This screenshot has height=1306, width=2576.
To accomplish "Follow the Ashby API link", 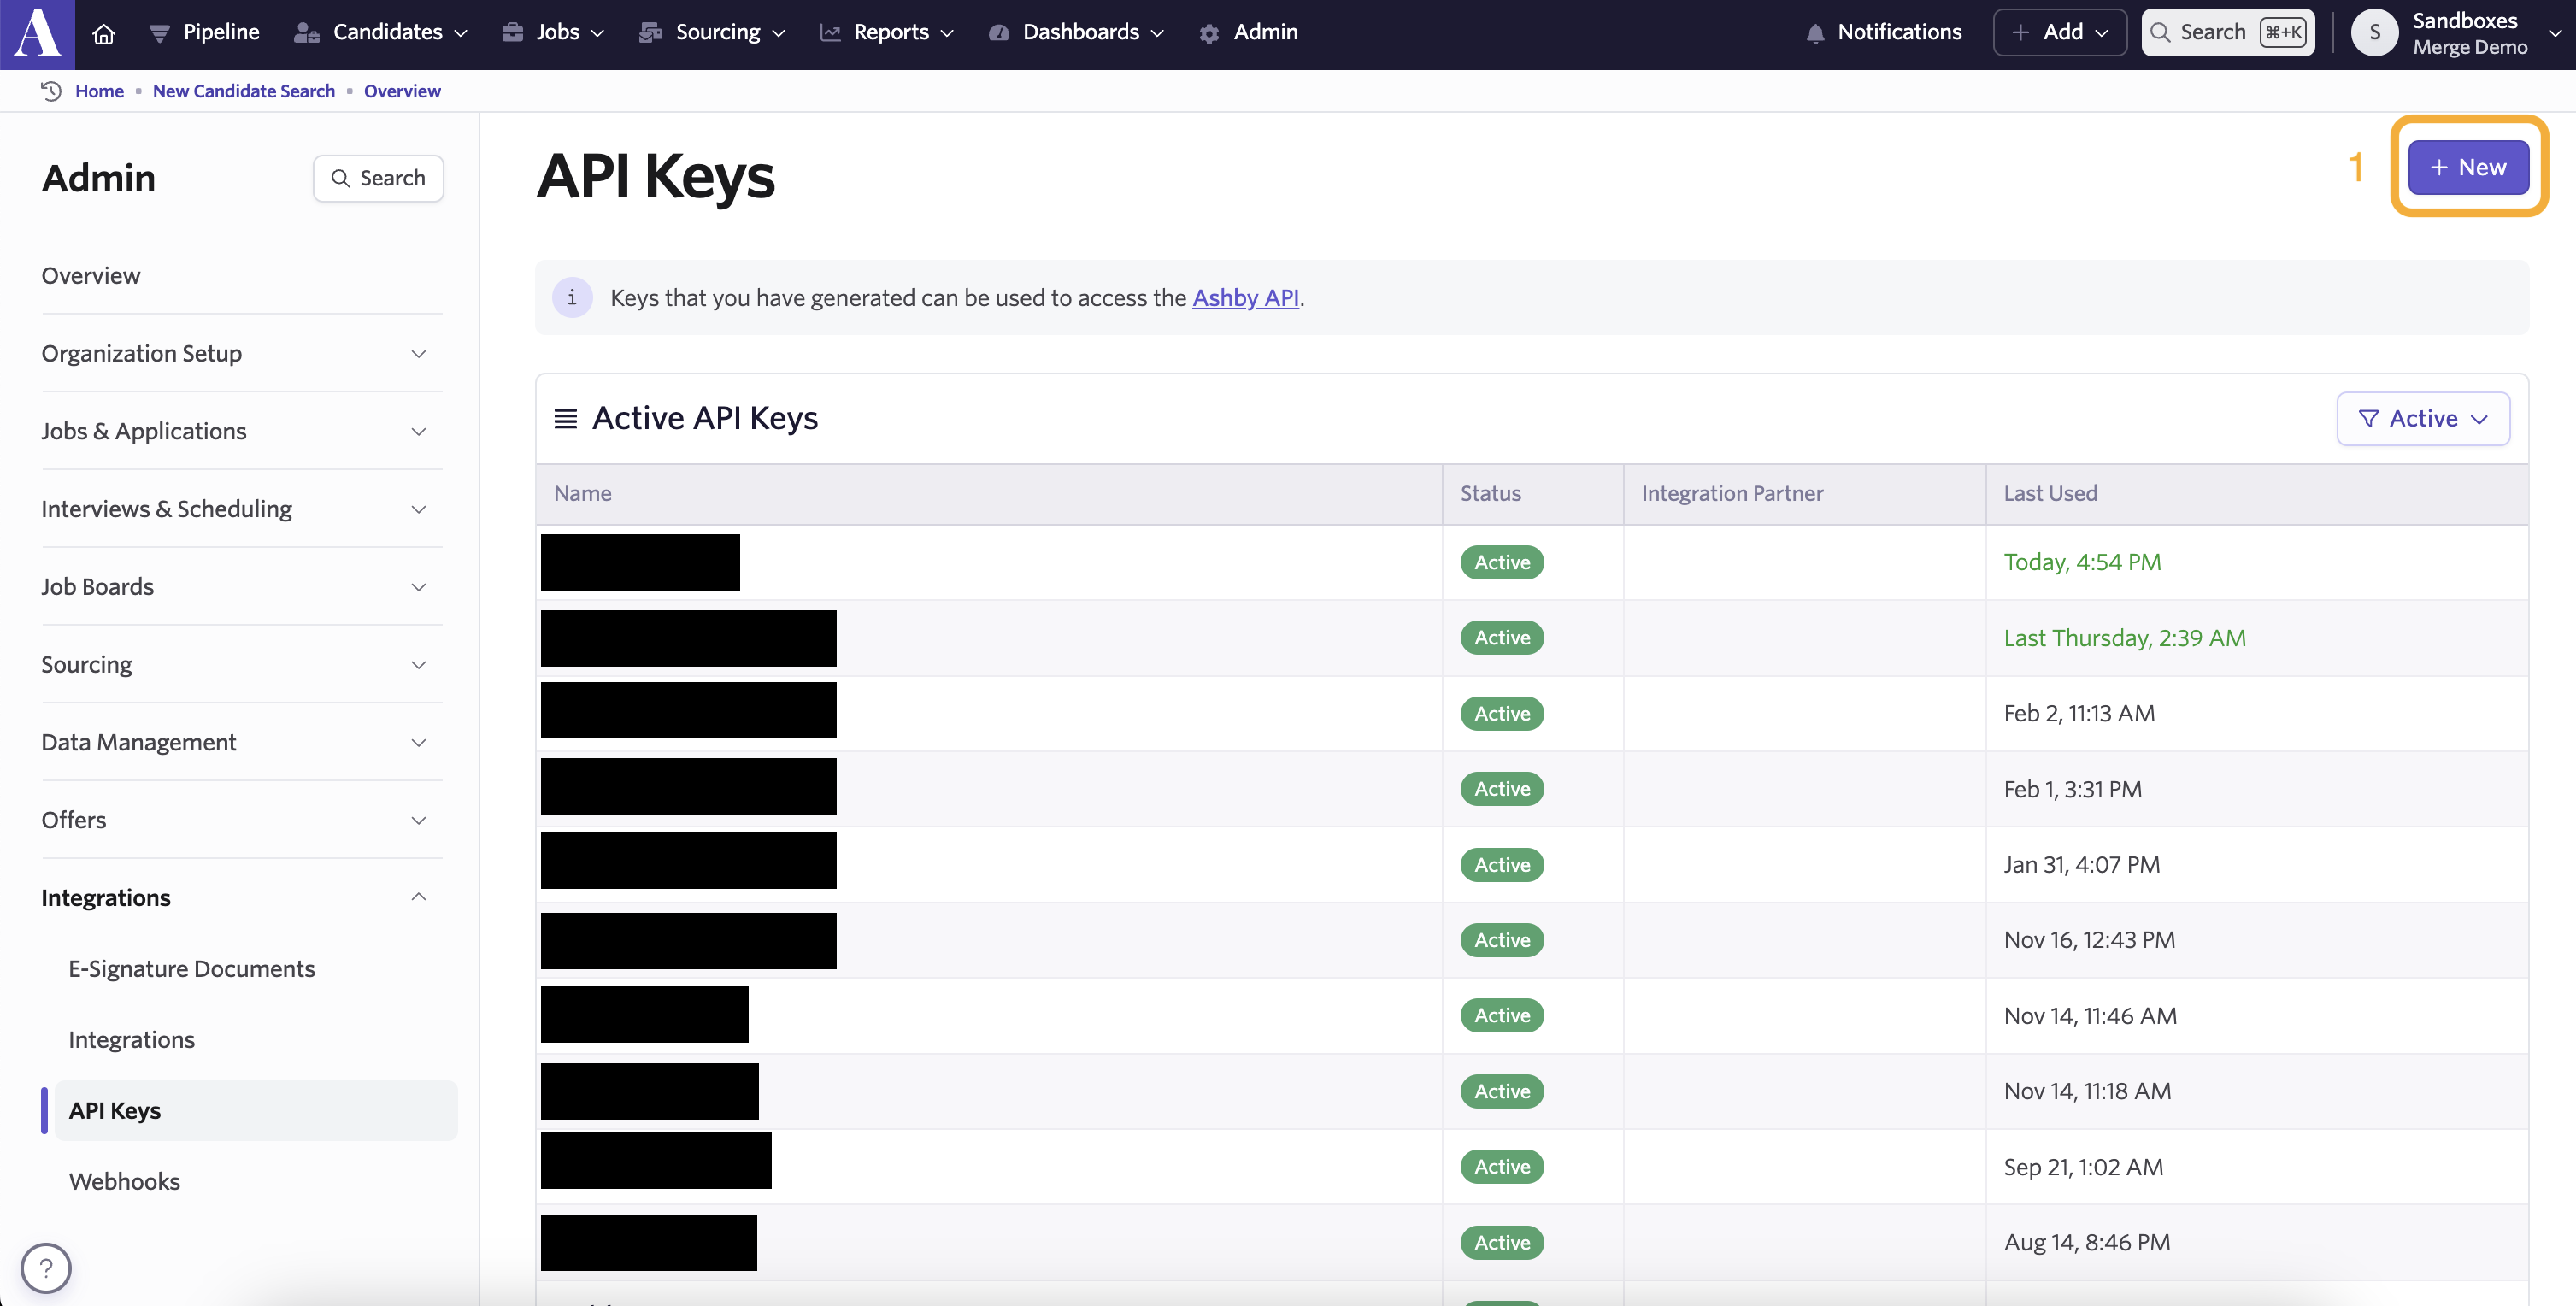I will pyautogui.click(x=1245, y=298).
